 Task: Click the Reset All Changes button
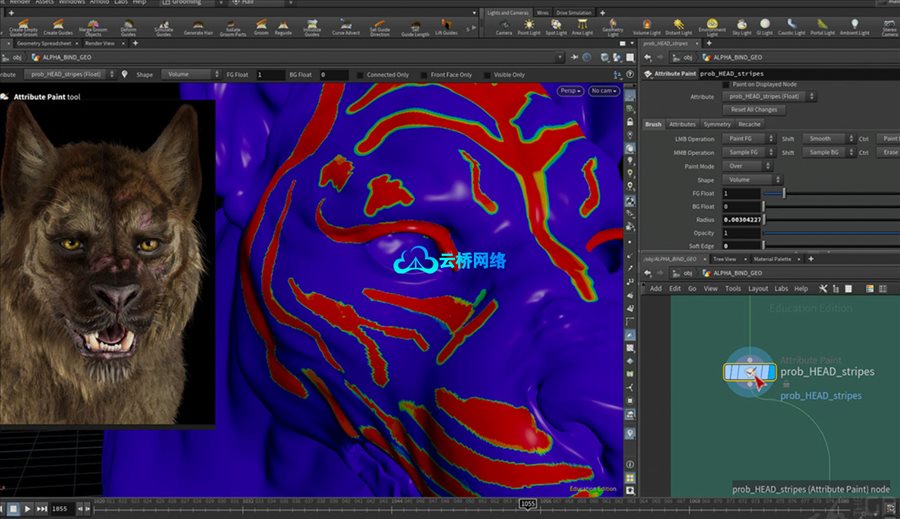click(x=753, y=109)
